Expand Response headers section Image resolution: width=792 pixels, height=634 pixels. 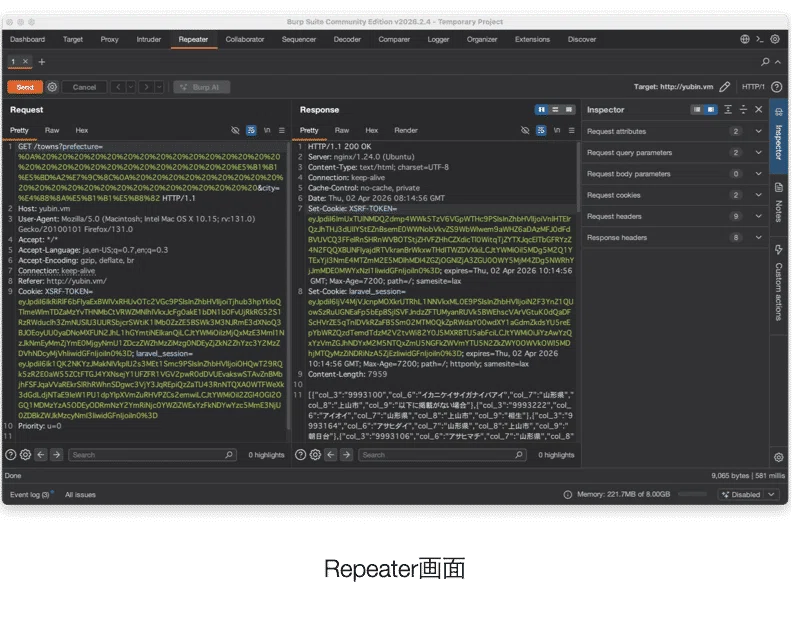675,237
